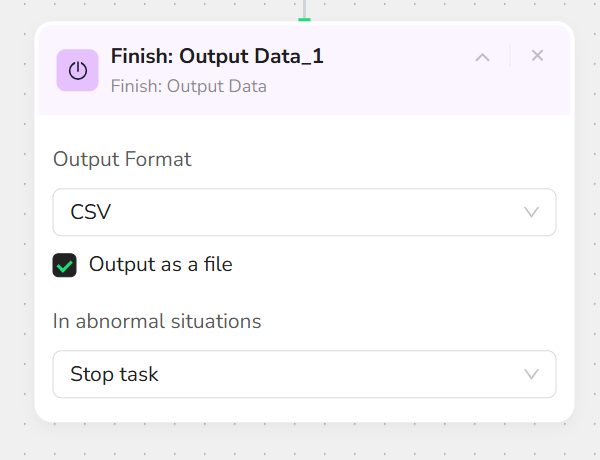Click the "Output Format" field label

pos(121,159)
